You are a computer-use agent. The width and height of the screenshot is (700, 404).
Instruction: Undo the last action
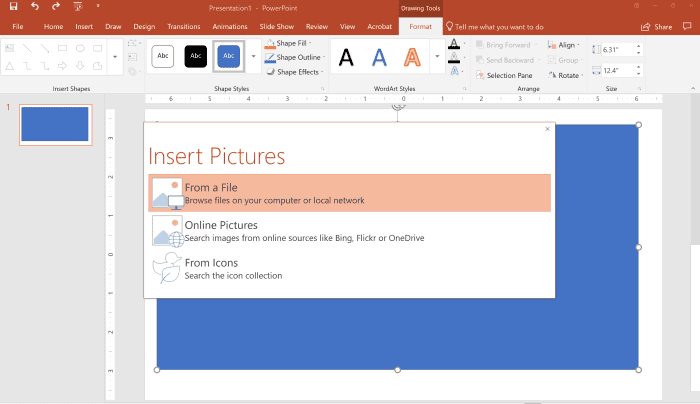click(x=35, y=6)
